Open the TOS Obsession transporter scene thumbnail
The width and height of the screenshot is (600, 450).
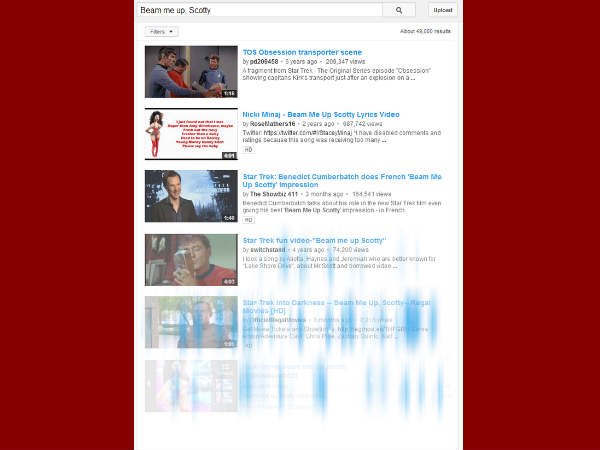(191, 72)
